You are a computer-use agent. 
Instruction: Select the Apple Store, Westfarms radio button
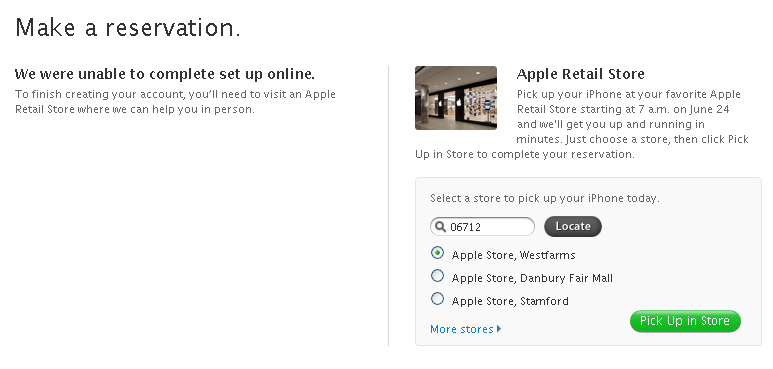[437, 253]
